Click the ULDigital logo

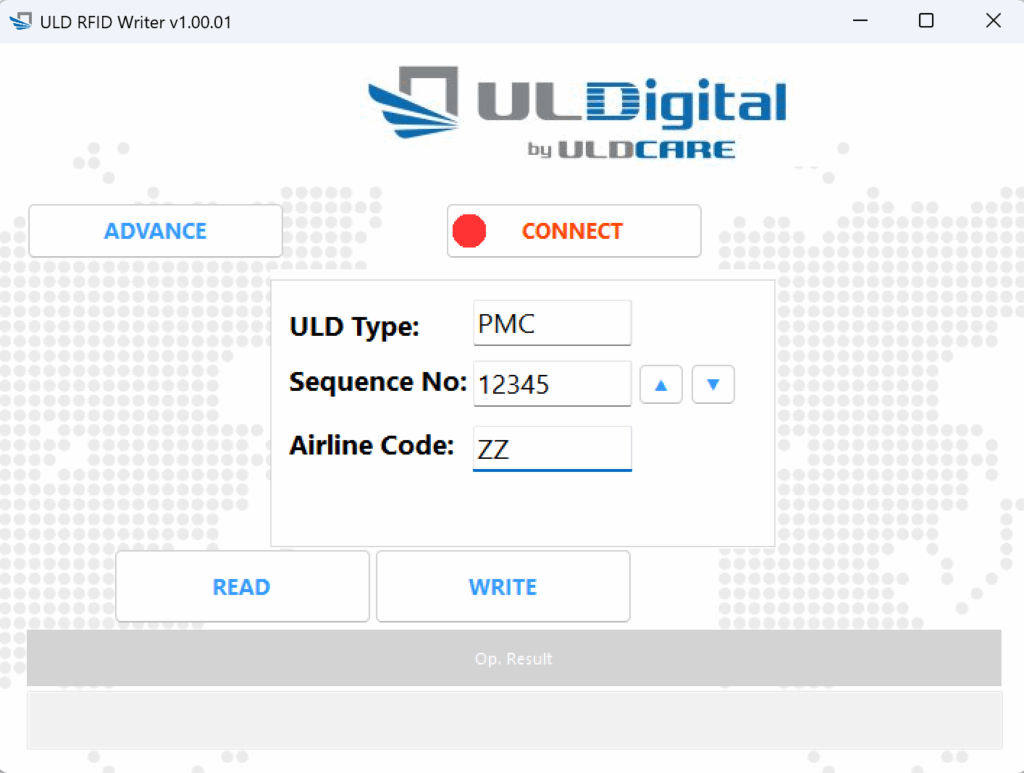click(x=577, y=101)
